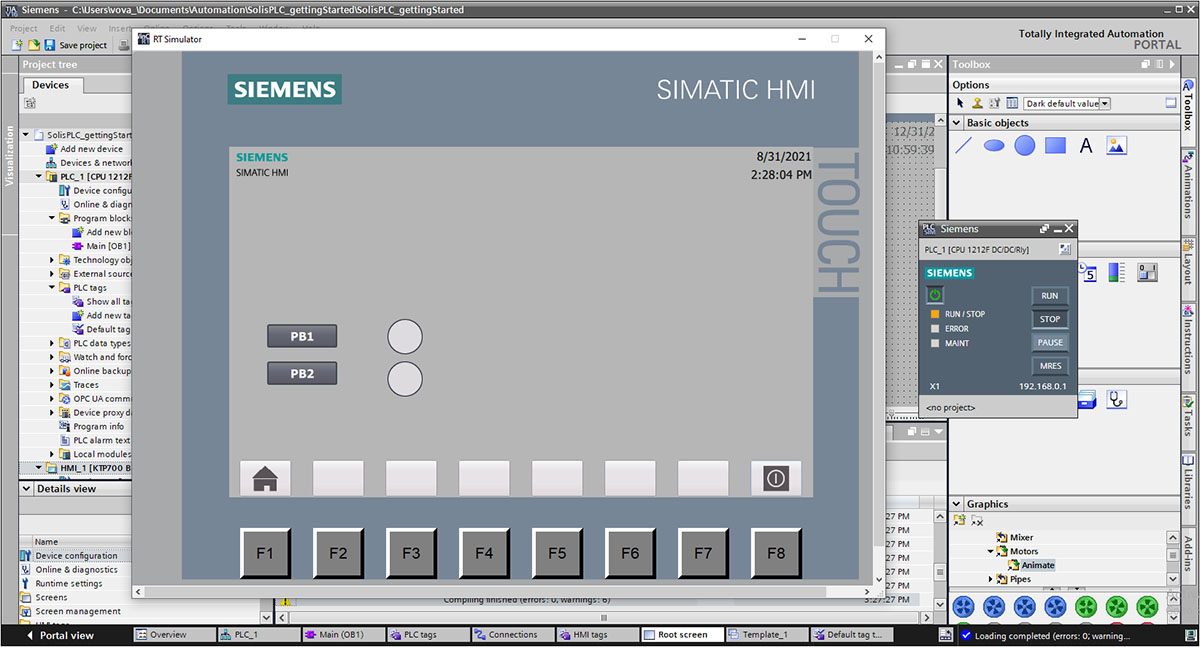This screenshot has width=1200, height=647.
Task: Click the F8 hardware key on HMI
Action: coord(776,553)
